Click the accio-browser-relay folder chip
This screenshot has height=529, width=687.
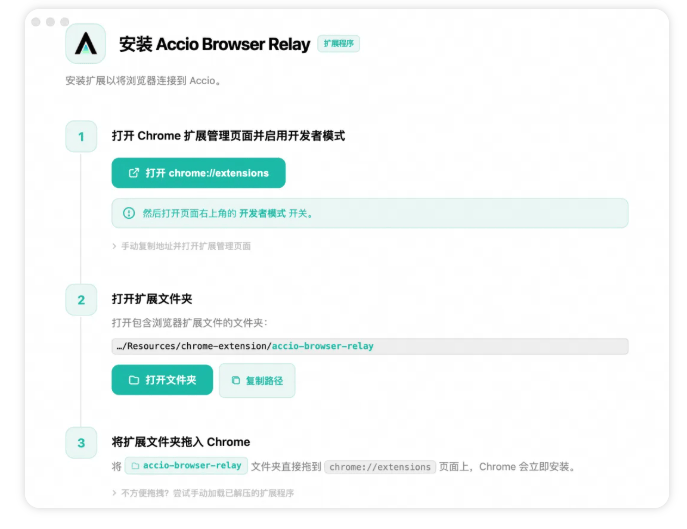click(x=186, y=465)
